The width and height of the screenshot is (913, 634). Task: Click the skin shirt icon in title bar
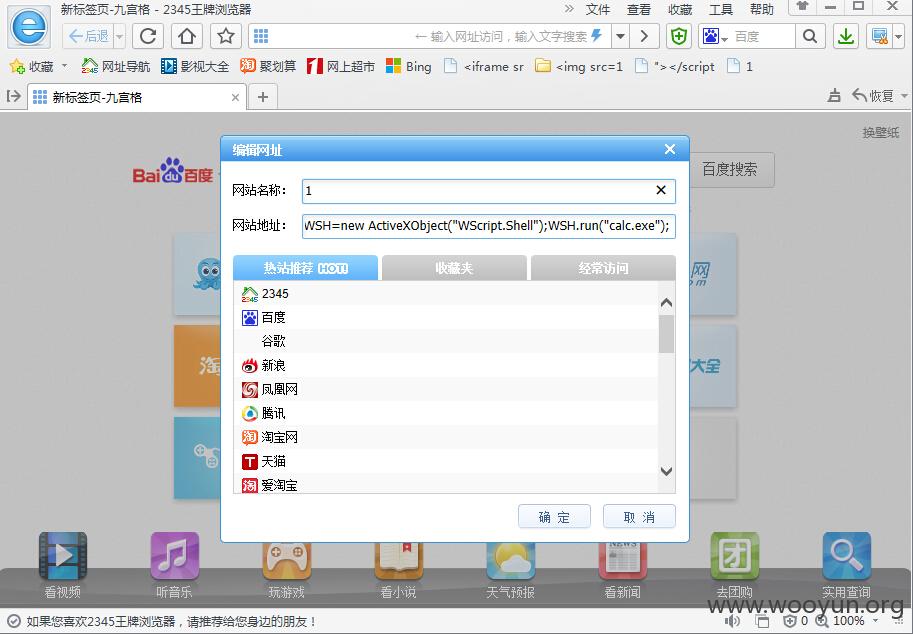pyautogui.click(x=802, y=6)
